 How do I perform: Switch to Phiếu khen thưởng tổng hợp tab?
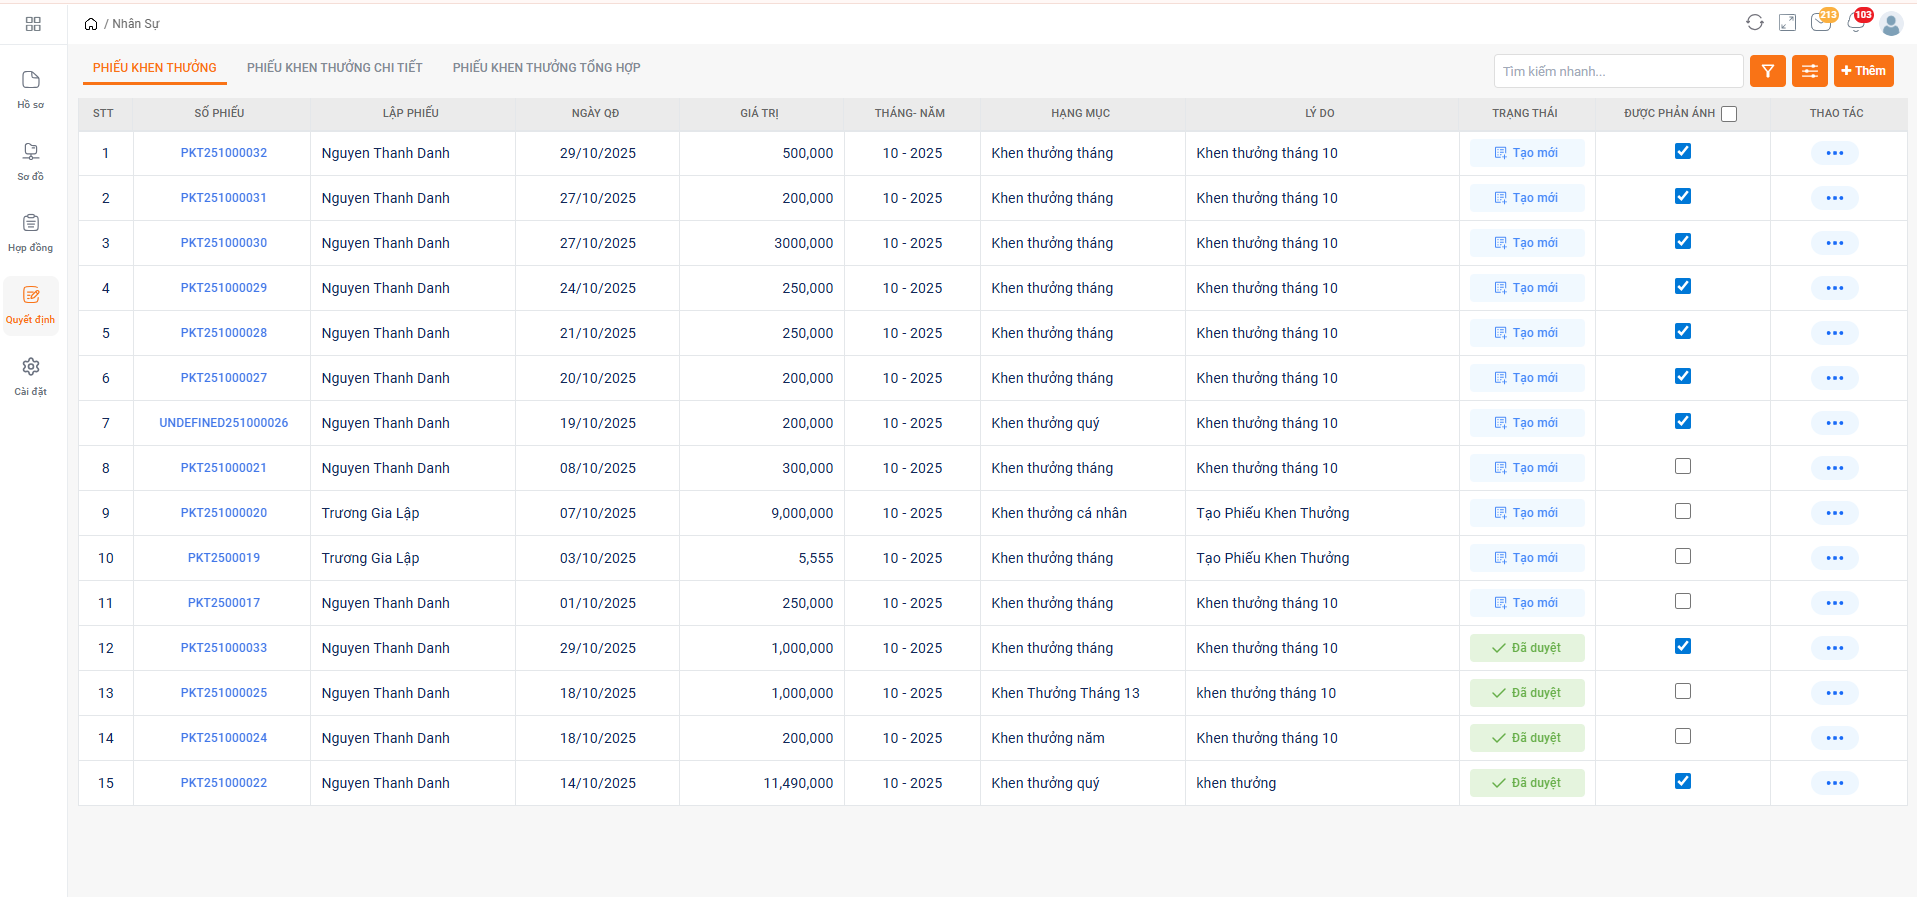[x=546, y=68]
